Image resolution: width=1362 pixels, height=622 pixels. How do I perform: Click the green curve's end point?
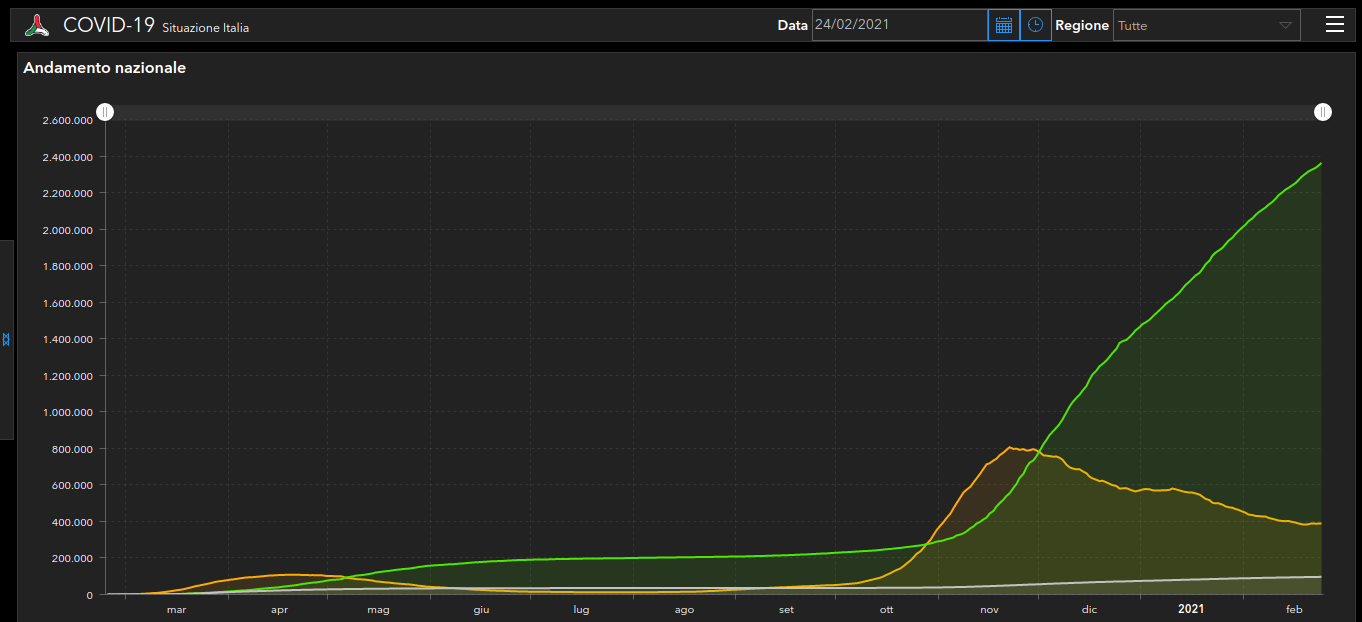[1321, 163]
